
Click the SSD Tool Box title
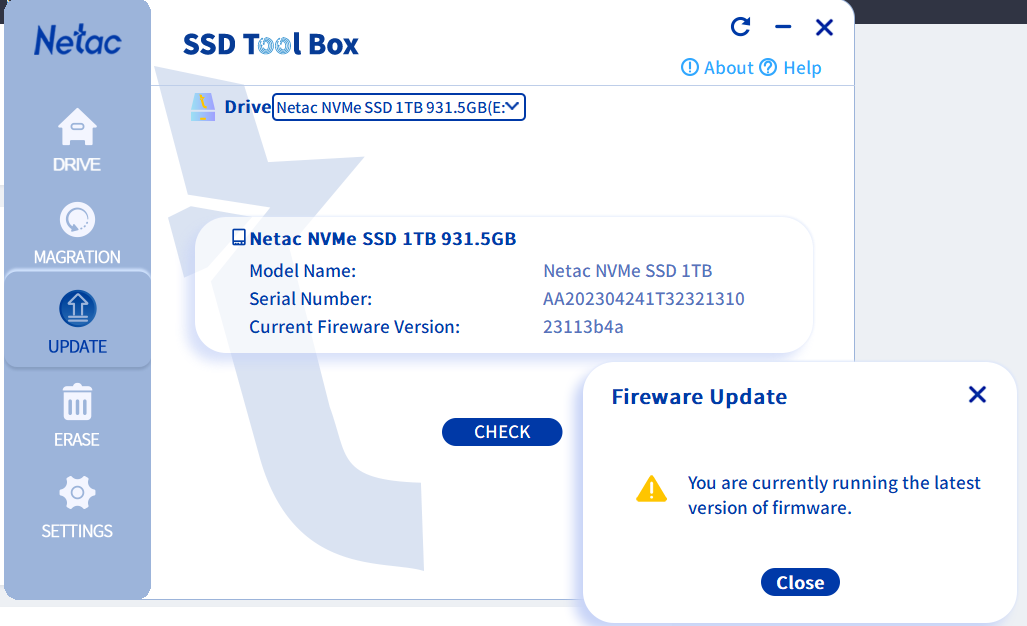tap(271, 45)
